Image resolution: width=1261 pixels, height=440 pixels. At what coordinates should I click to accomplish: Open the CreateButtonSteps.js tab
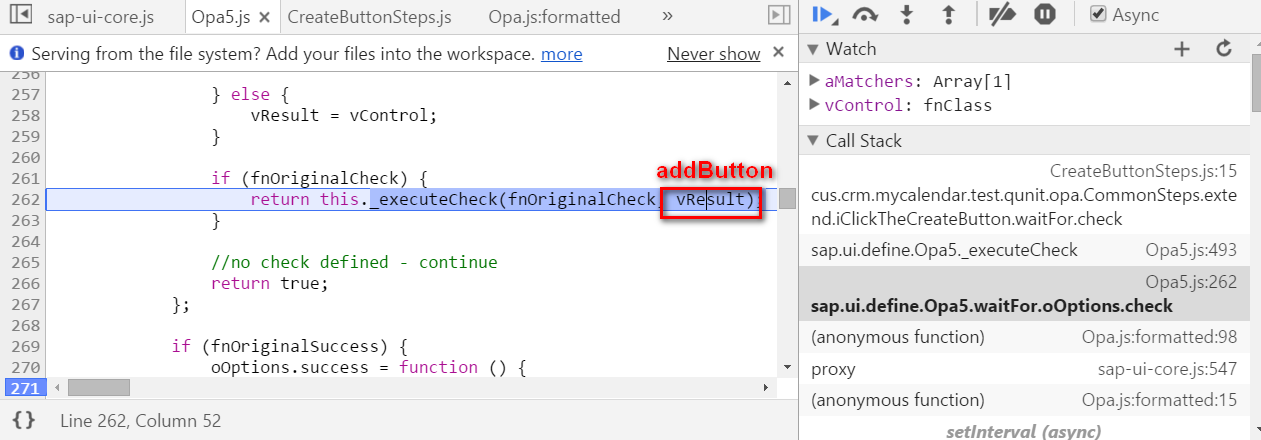click(x=369, y=17)
